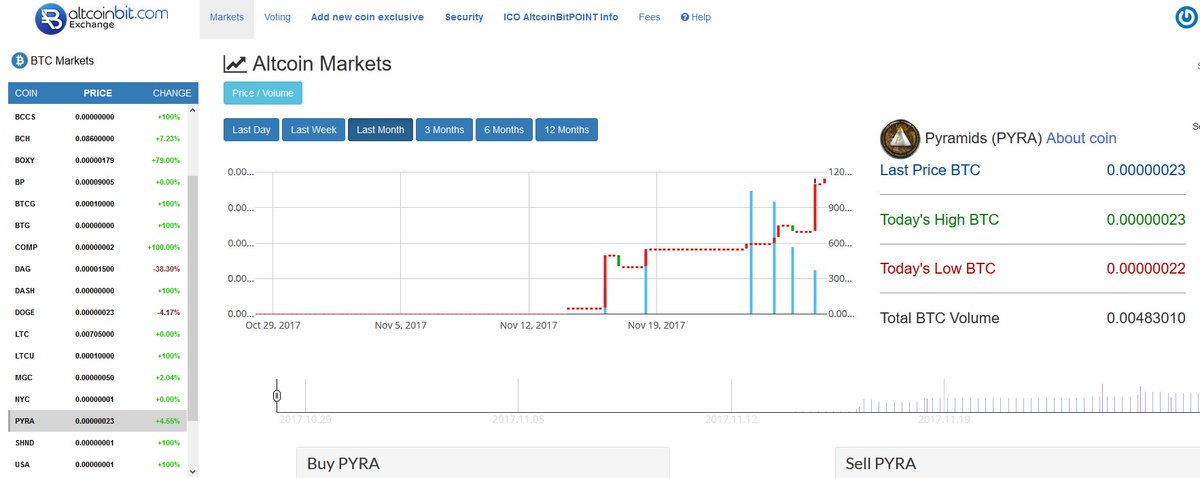Show the Last Day chart range
This screenshot has width=1200, height=478.
(251, 130)
